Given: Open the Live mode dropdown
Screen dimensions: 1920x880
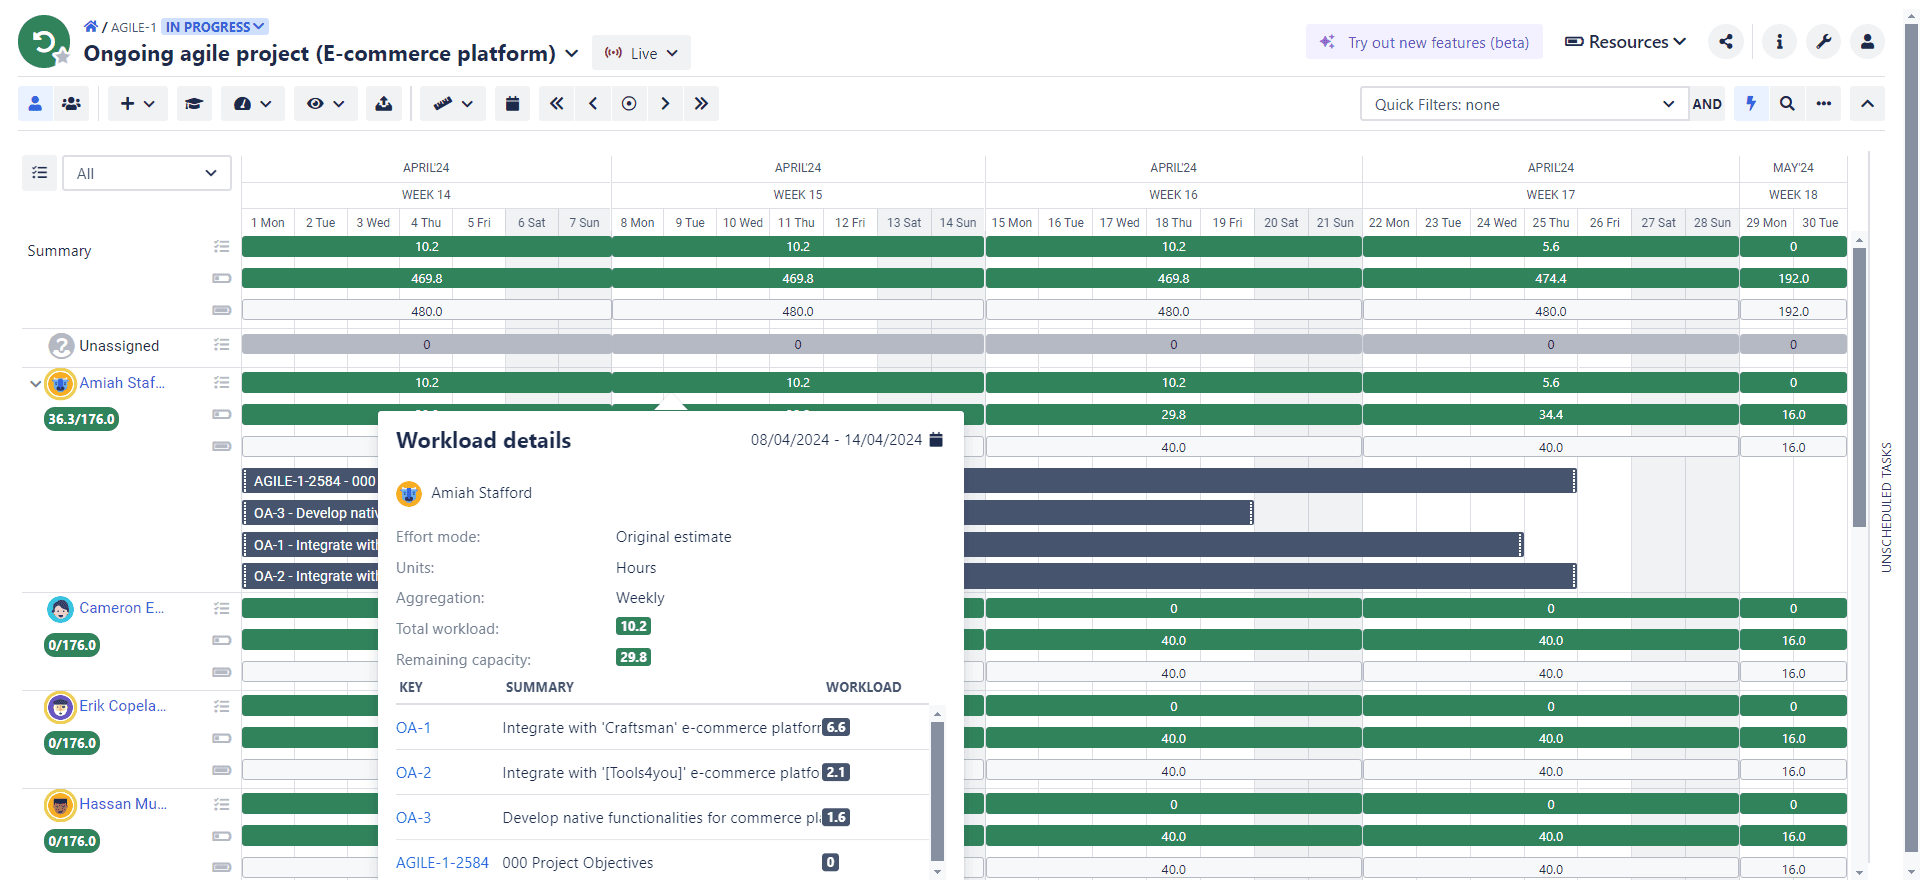Looking at the screenshot, I should [641, 53].
